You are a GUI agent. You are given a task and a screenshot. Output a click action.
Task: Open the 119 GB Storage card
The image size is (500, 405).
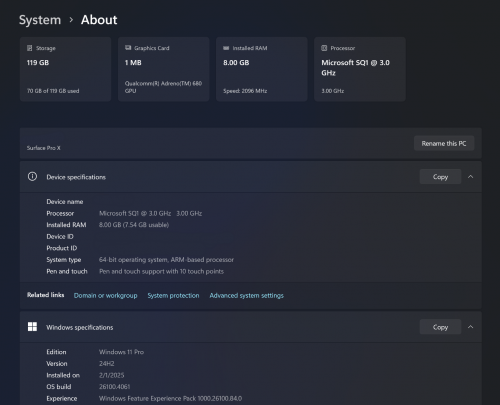point(65,69)
